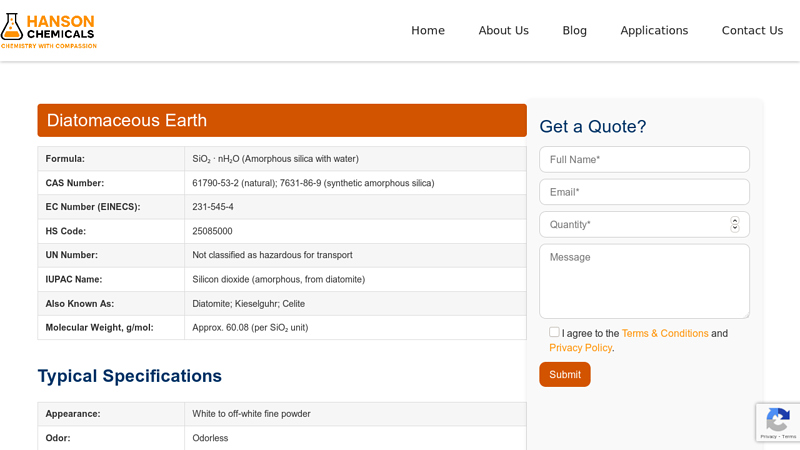Click the reCAPTCHA badge icon

point(778,418)
